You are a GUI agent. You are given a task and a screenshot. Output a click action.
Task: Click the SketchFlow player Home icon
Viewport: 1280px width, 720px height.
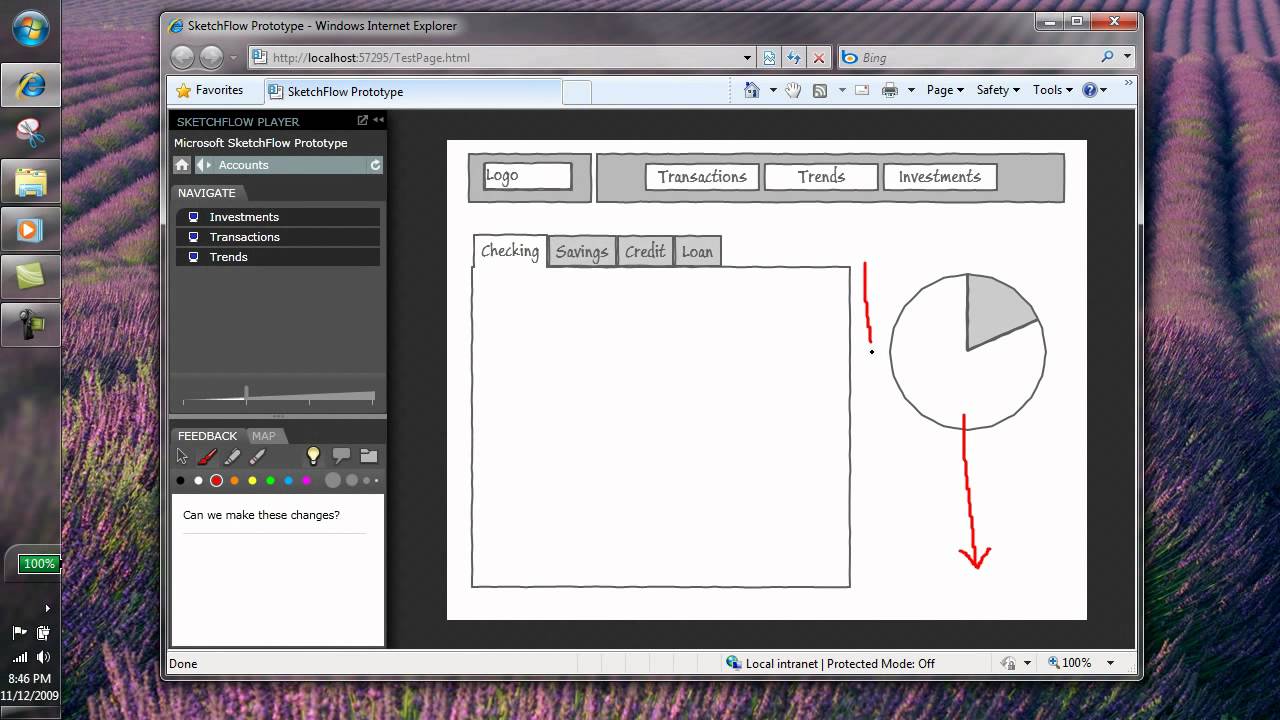point(182,165)
